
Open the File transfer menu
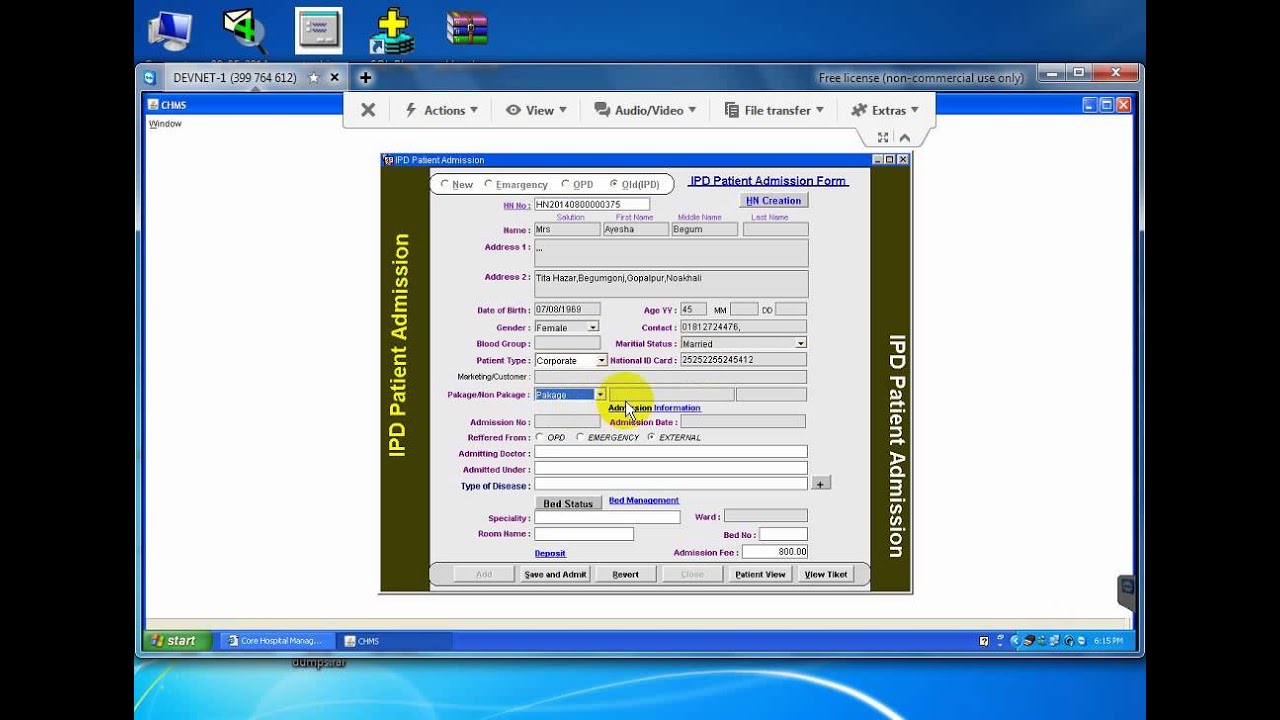pos(774,110)
